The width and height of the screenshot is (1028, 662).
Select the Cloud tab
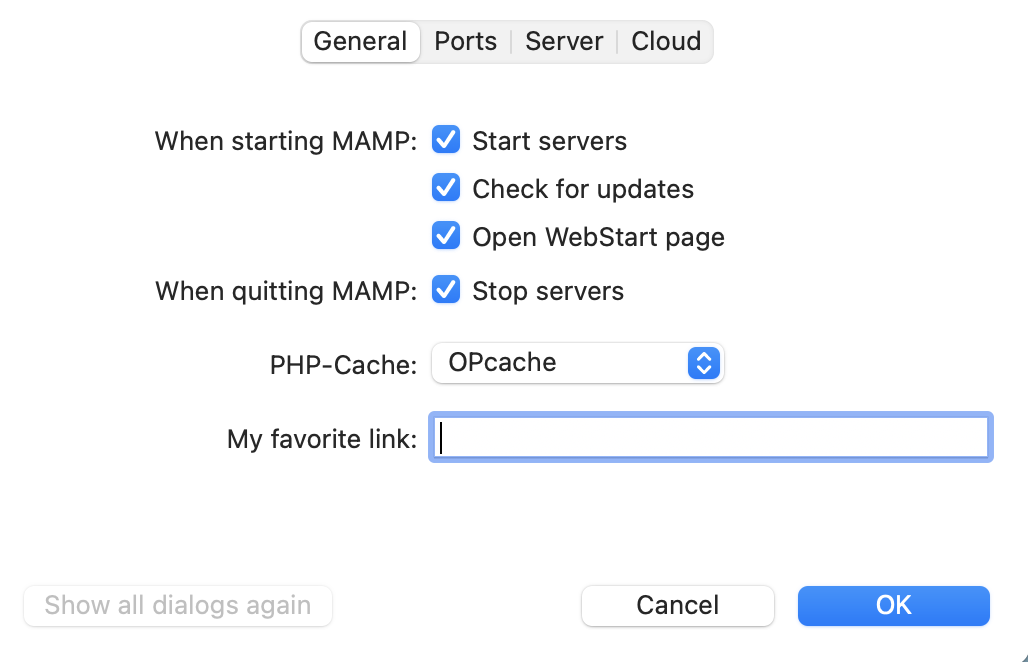point(665,41)
